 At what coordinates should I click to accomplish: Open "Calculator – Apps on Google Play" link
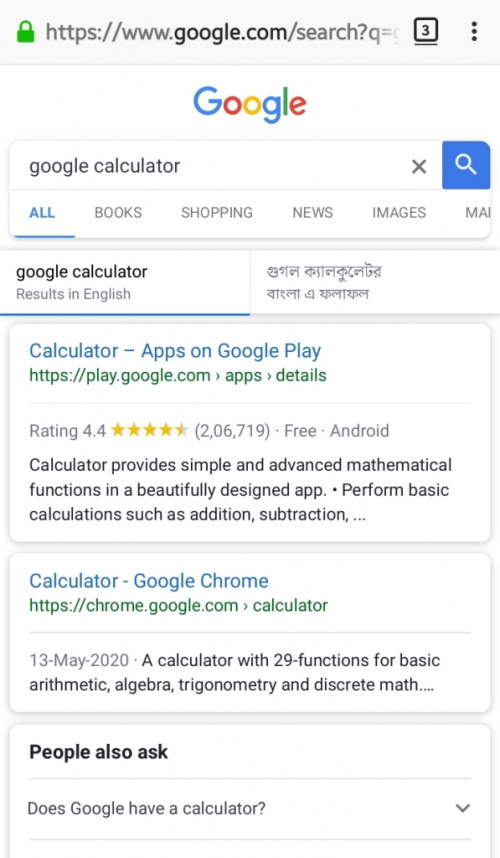coord(175,351)
